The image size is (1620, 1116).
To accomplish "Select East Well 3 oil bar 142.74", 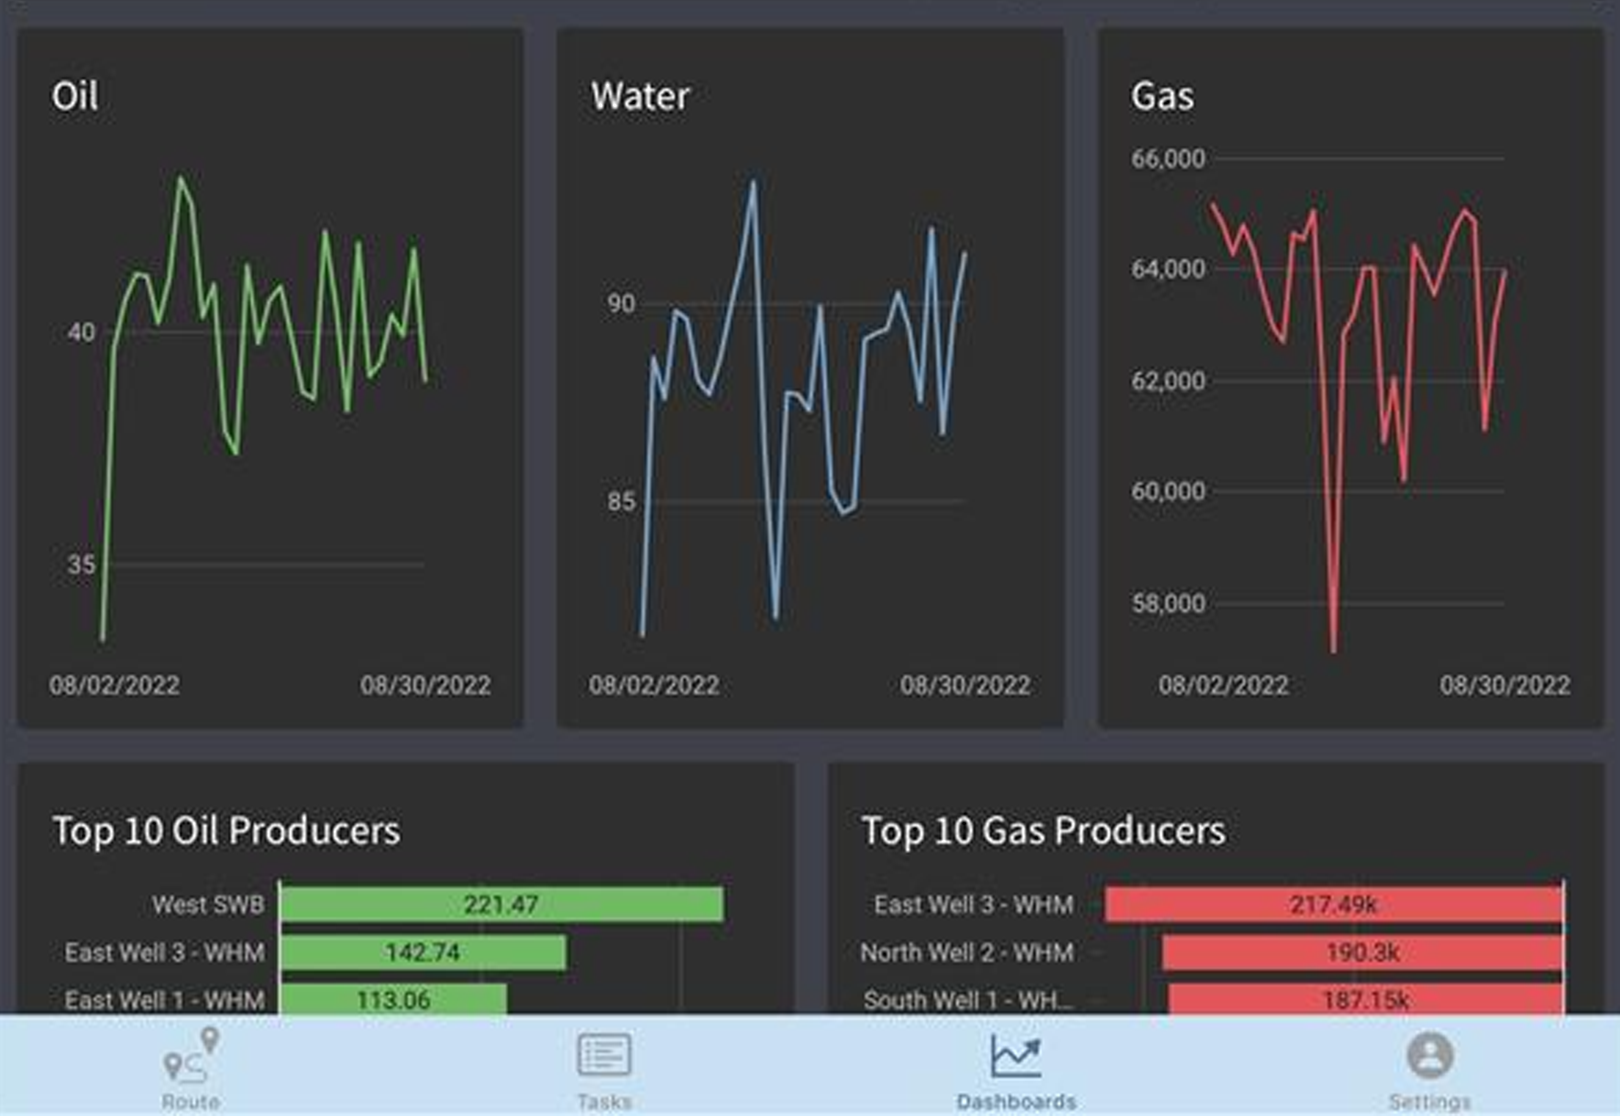I will tap(422, 952).
